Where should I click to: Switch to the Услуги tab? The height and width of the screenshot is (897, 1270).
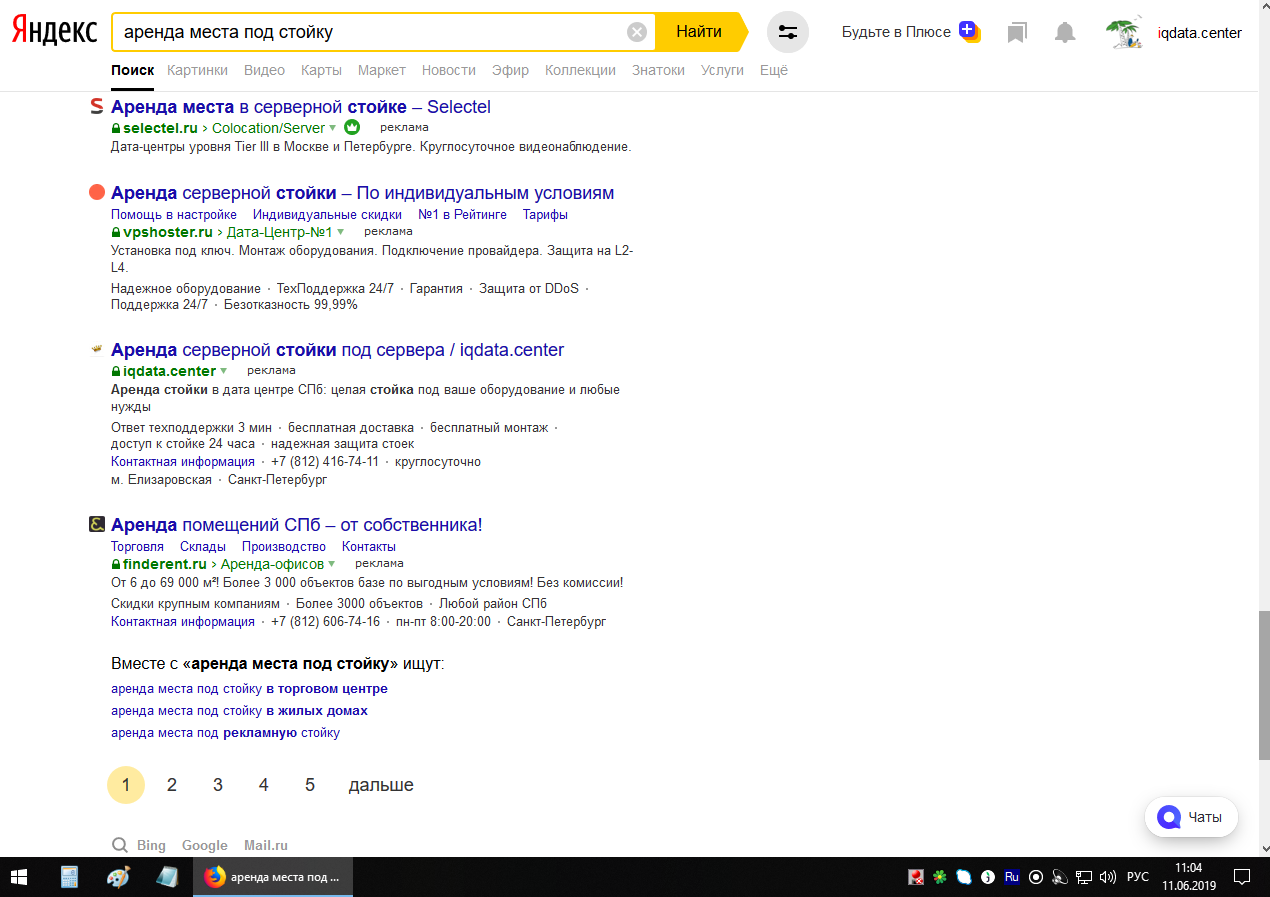722,70
